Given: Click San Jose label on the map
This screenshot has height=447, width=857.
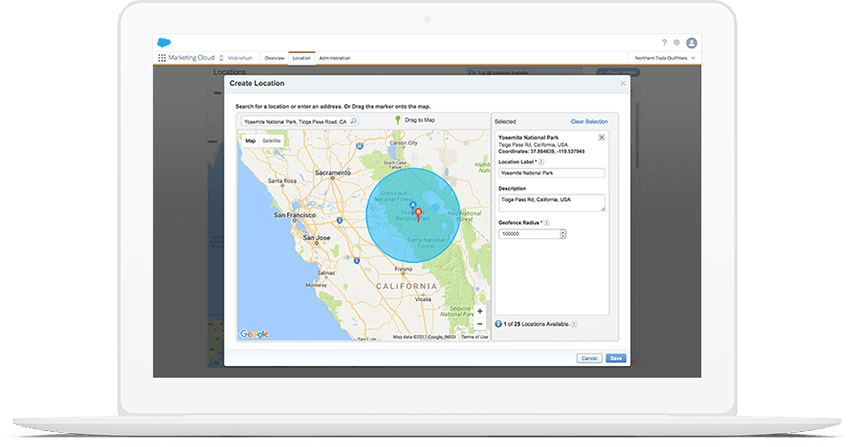Looking at the screenshot, I should click(x=316, y=238).
